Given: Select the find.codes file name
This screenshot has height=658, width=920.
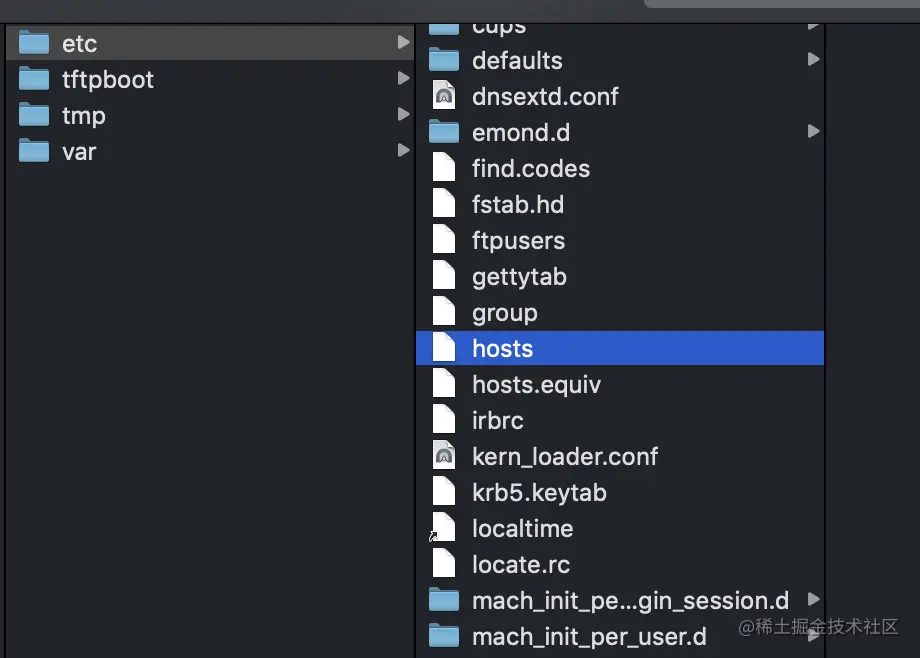Looking at the screenshot, I should (531, 168).
